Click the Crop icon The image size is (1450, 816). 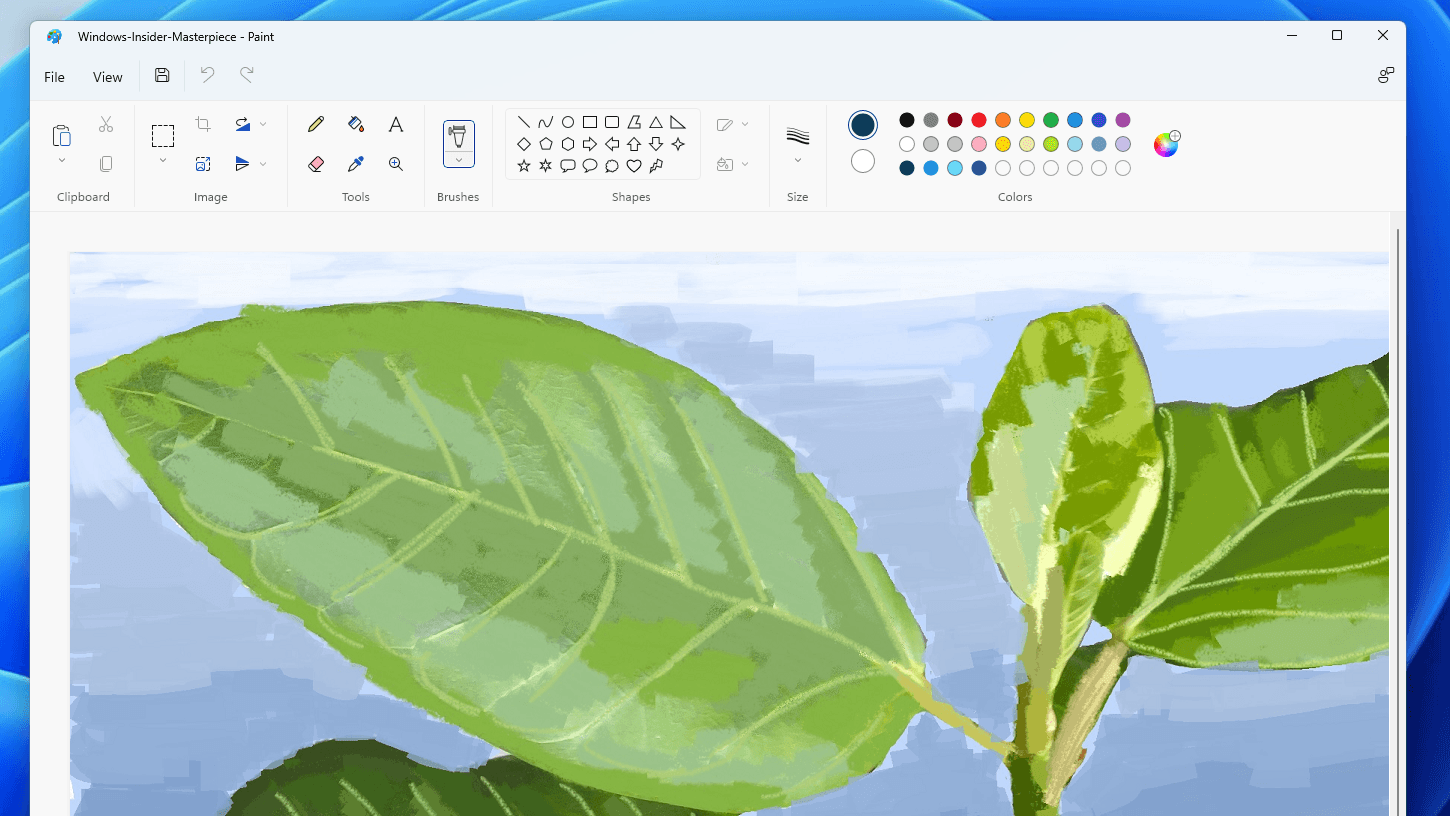coord(203,124)
